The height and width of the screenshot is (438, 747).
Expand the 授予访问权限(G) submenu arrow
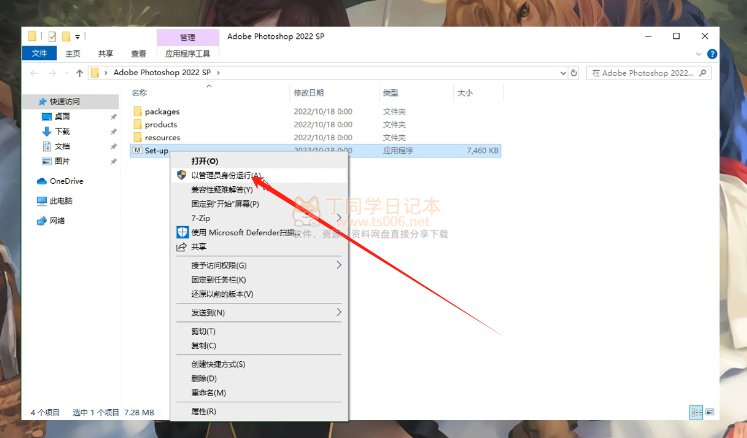tap(339, 265)
